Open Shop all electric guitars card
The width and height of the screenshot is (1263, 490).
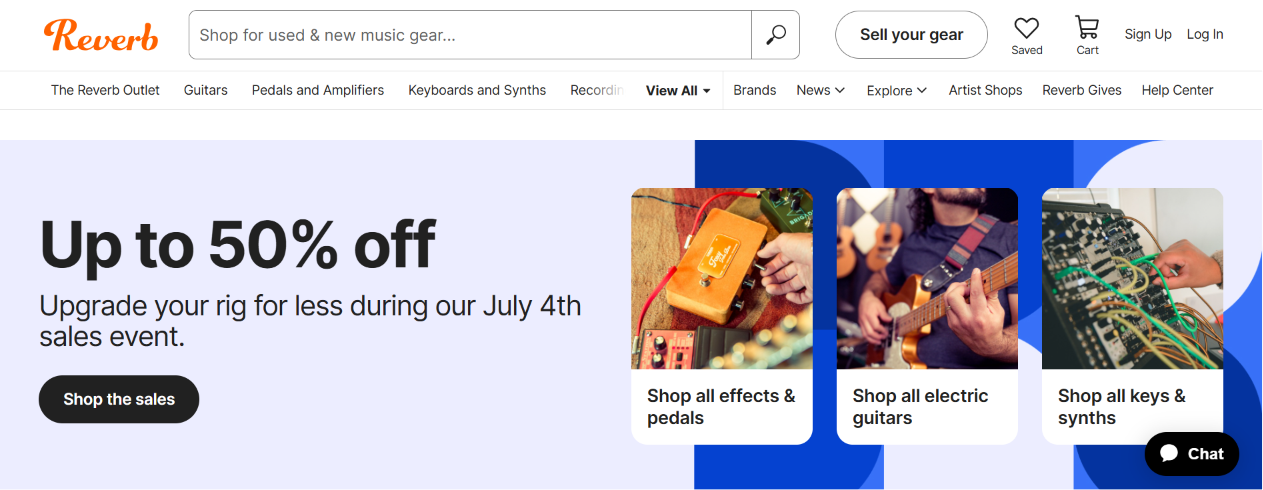click(x=927, y=316)
